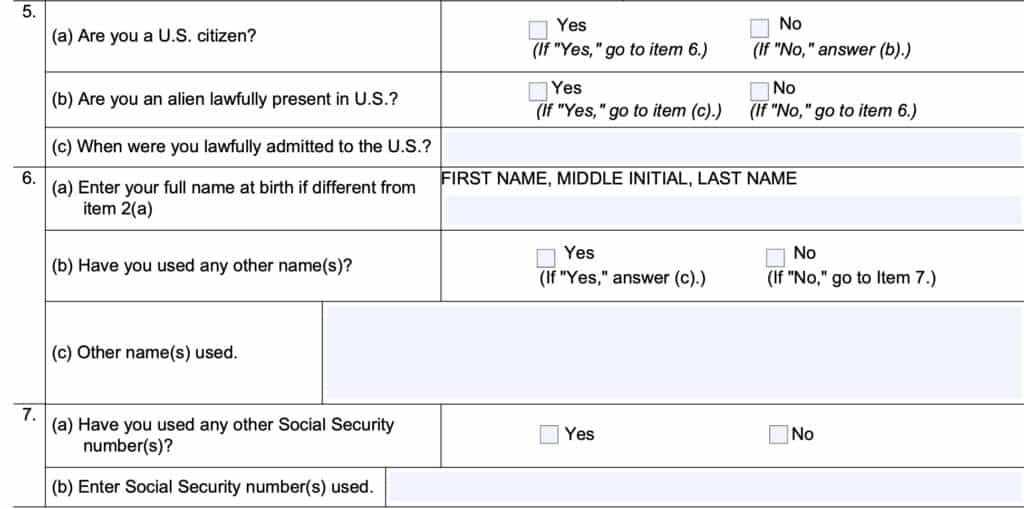Mark No for other Social Security number(s)
Image resolution: width=1024 pixels, height=509 pixels.
click(779, 434)
